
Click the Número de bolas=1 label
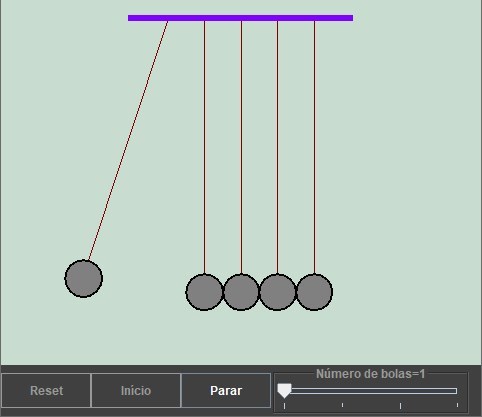(370, 374)
